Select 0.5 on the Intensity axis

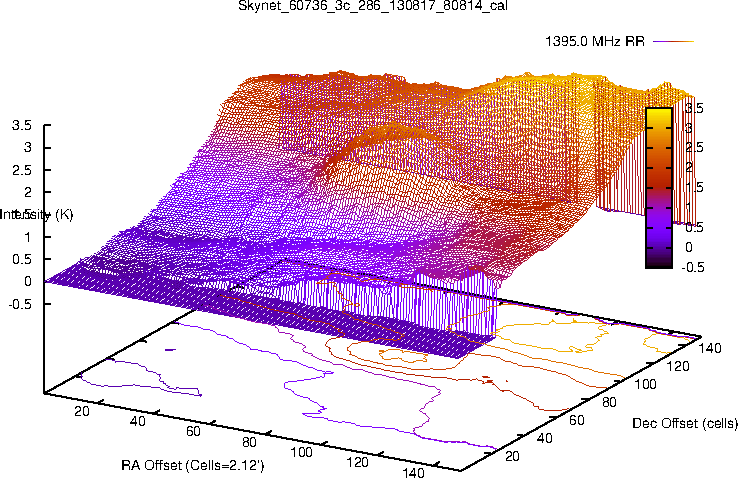pos(22,259)
